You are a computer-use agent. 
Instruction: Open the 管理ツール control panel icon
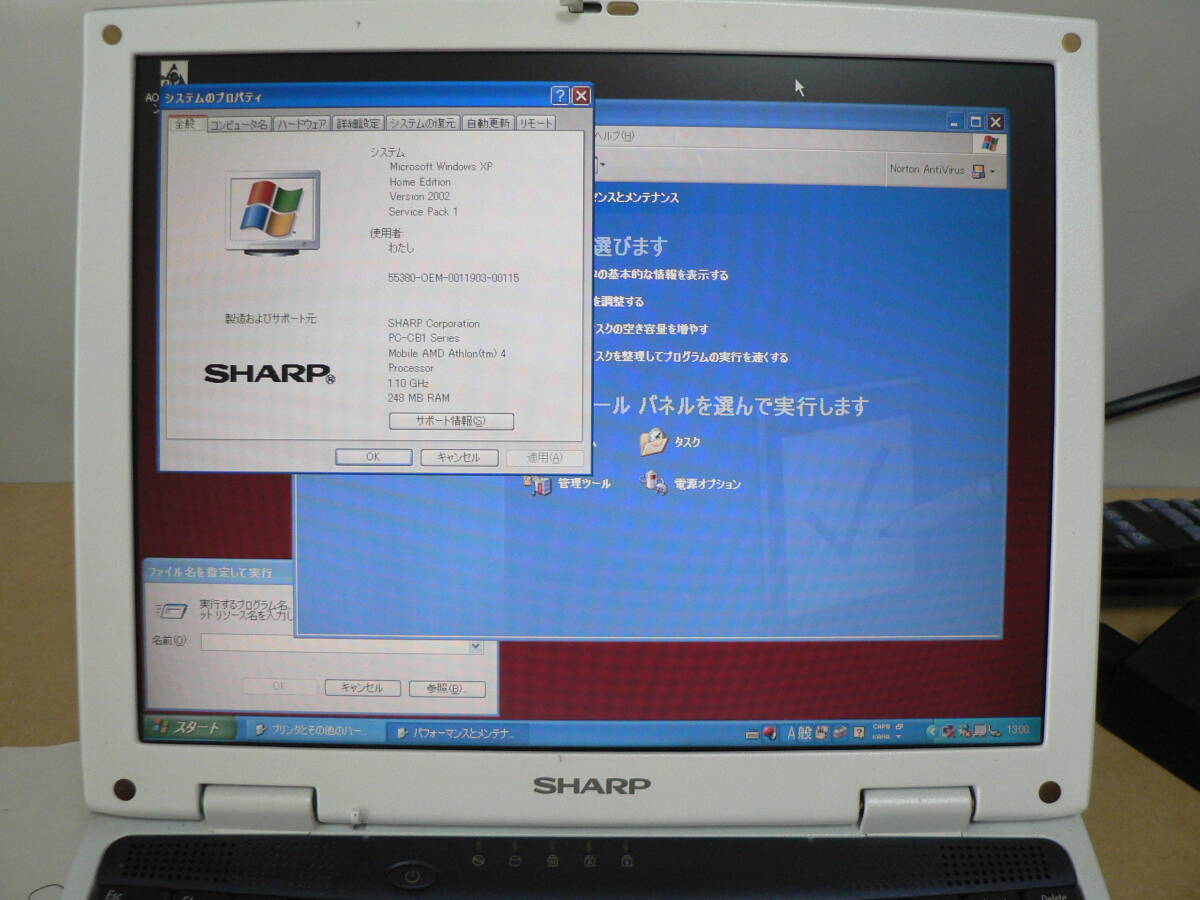click(538, 484)
